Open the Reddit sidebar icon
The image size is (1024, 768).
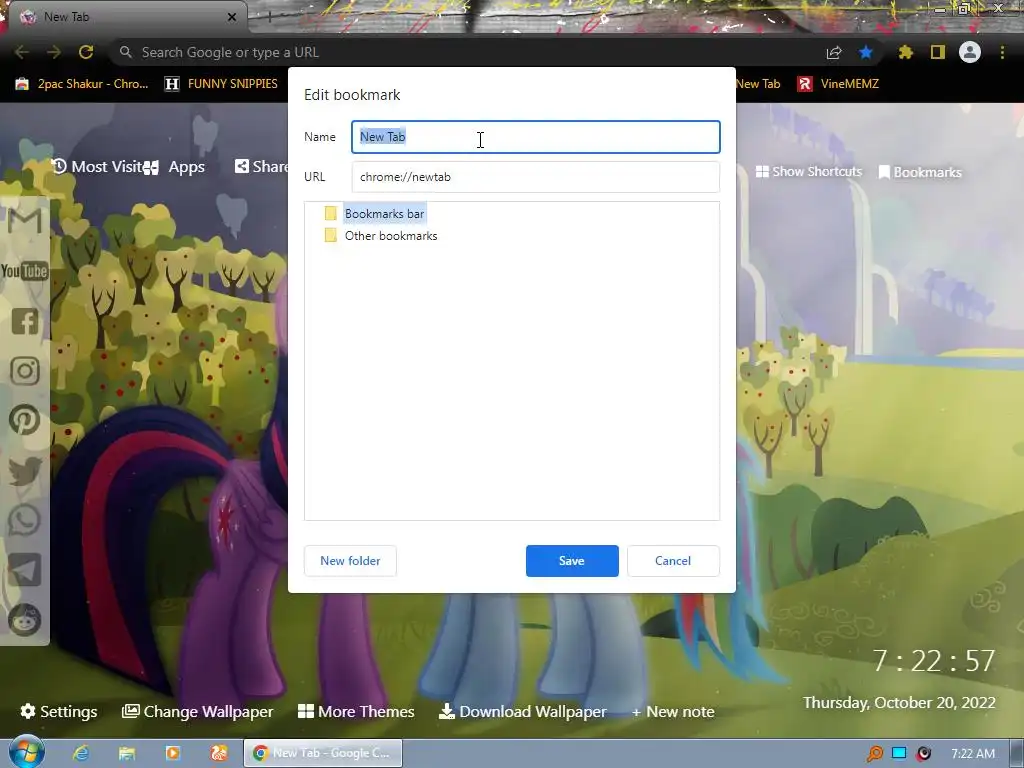(x=25, y=620)
